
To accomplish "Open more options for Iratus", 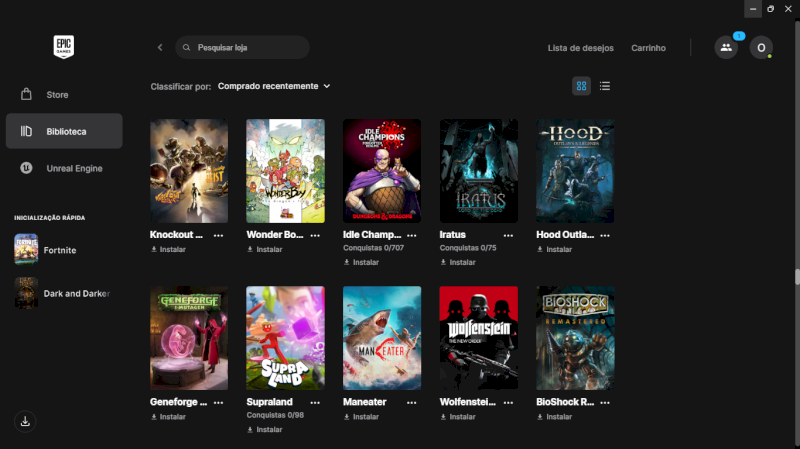I will pyautogui.click(x=508, y=235).
